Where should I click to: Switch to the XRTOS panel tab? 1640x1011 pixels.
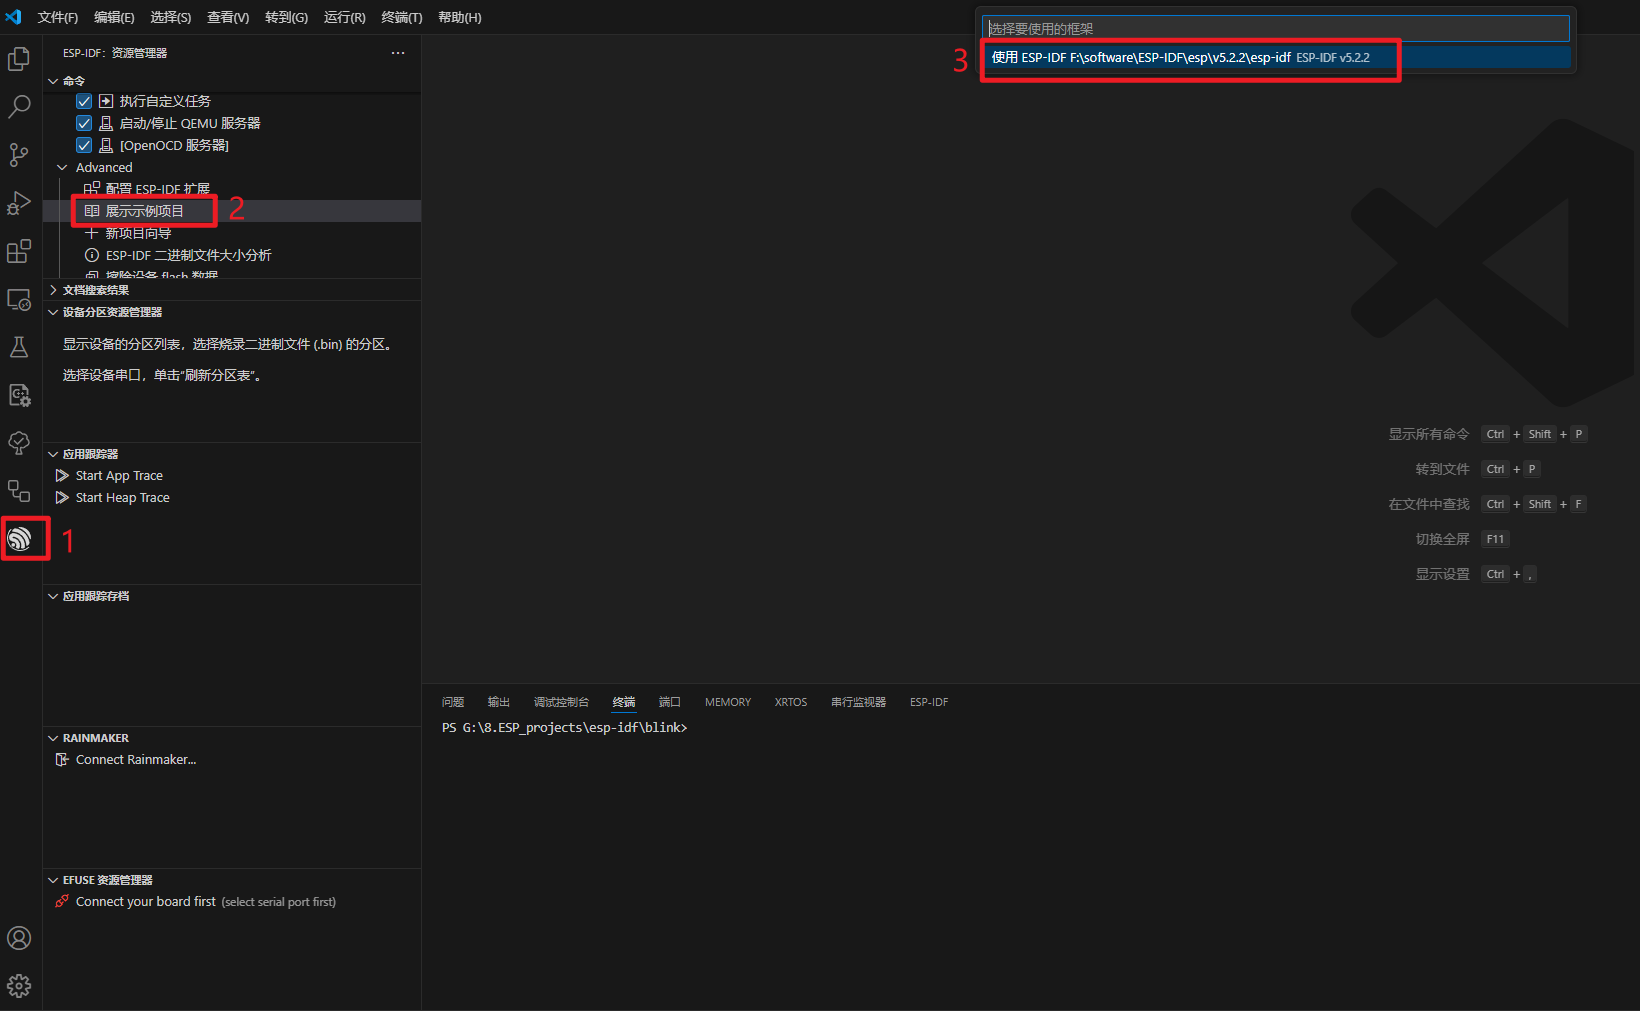(791, 702)
